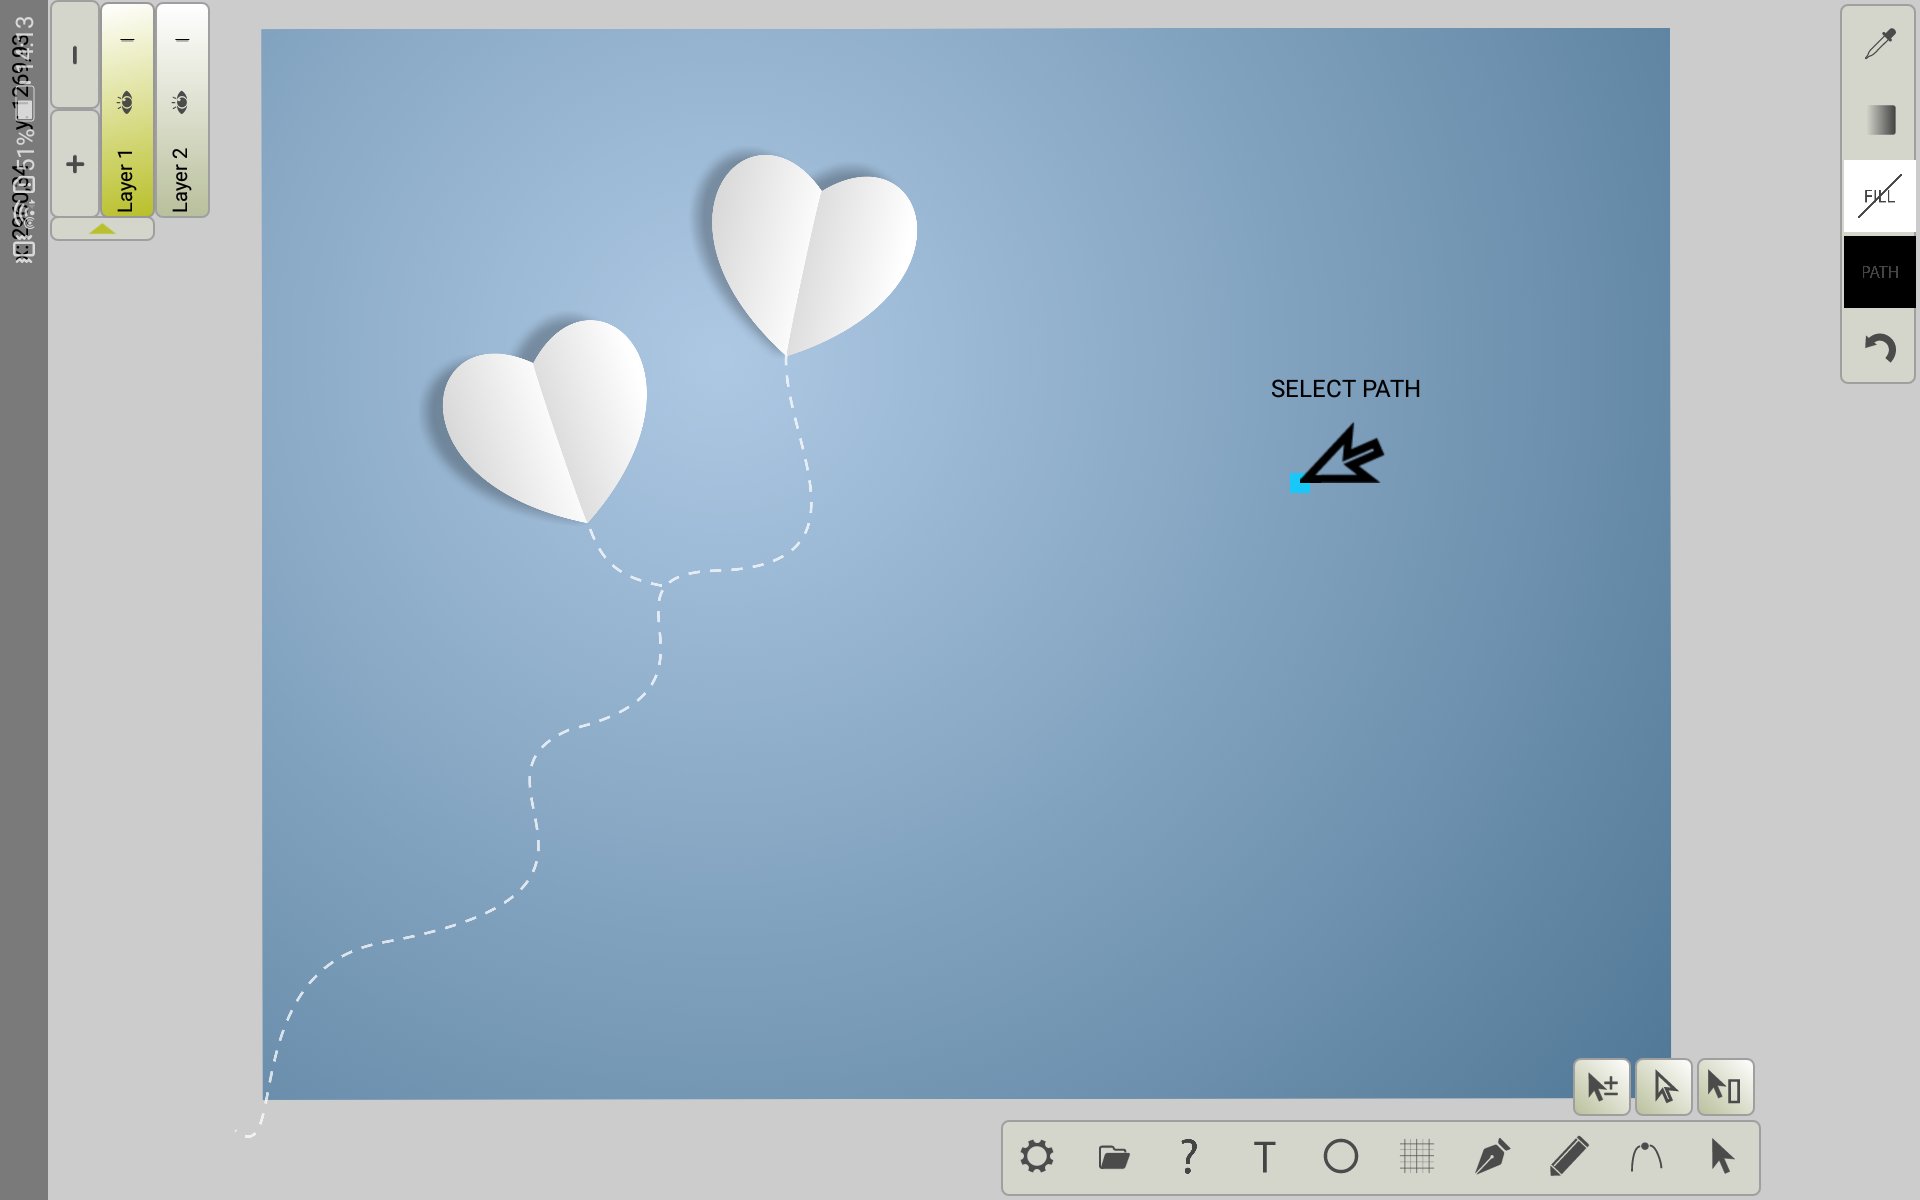The width and height of the screenshot is (1920, 1200).
Task: Pick the Eyedropper tool
Action: pos(1879,45)
